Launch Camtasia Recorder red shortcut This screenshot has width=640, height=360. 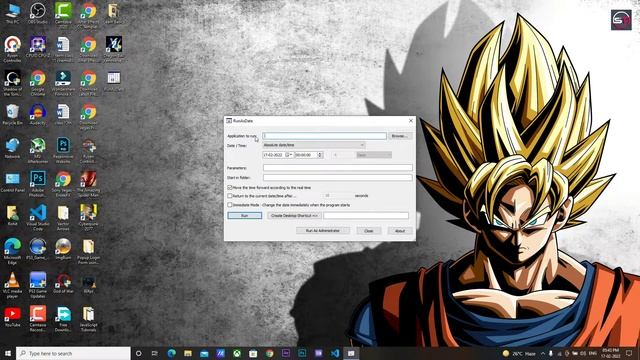coord(38,319)
